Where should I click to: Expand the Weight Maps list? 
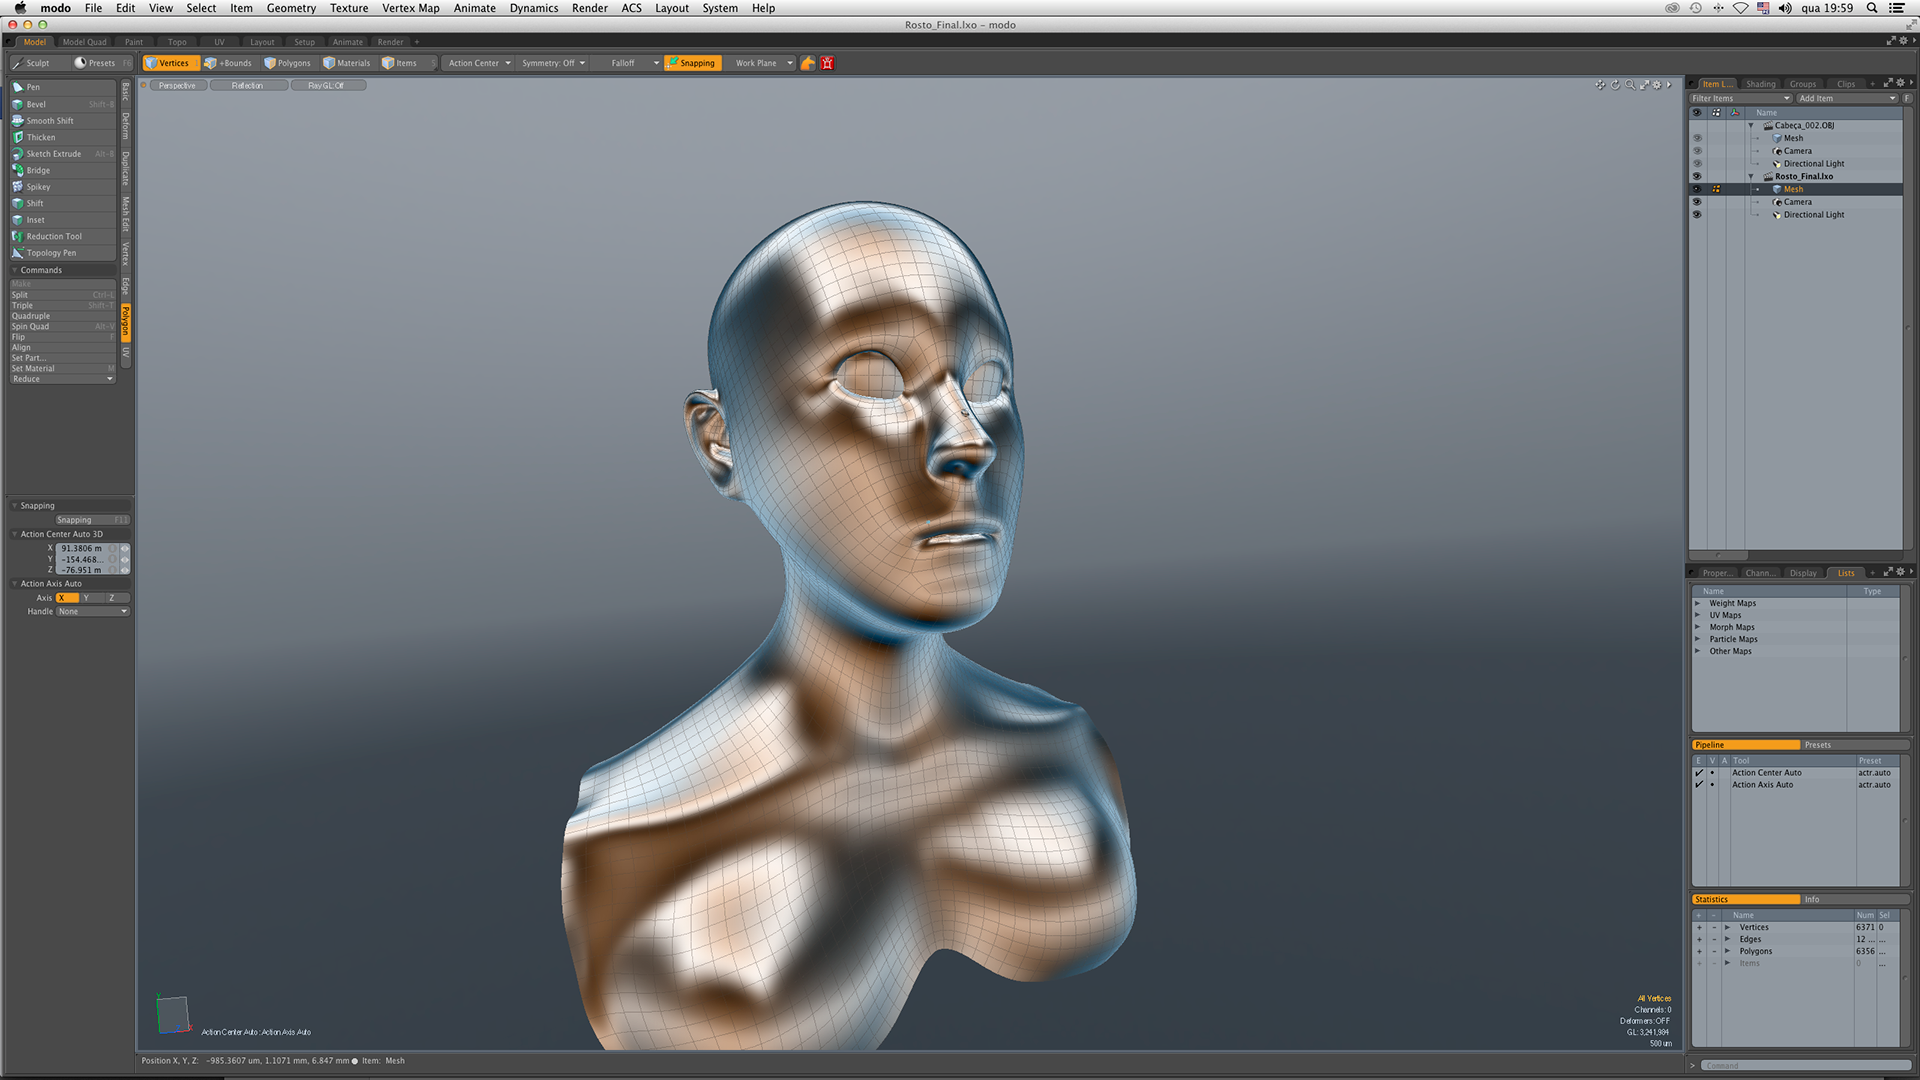point(1697,603)
